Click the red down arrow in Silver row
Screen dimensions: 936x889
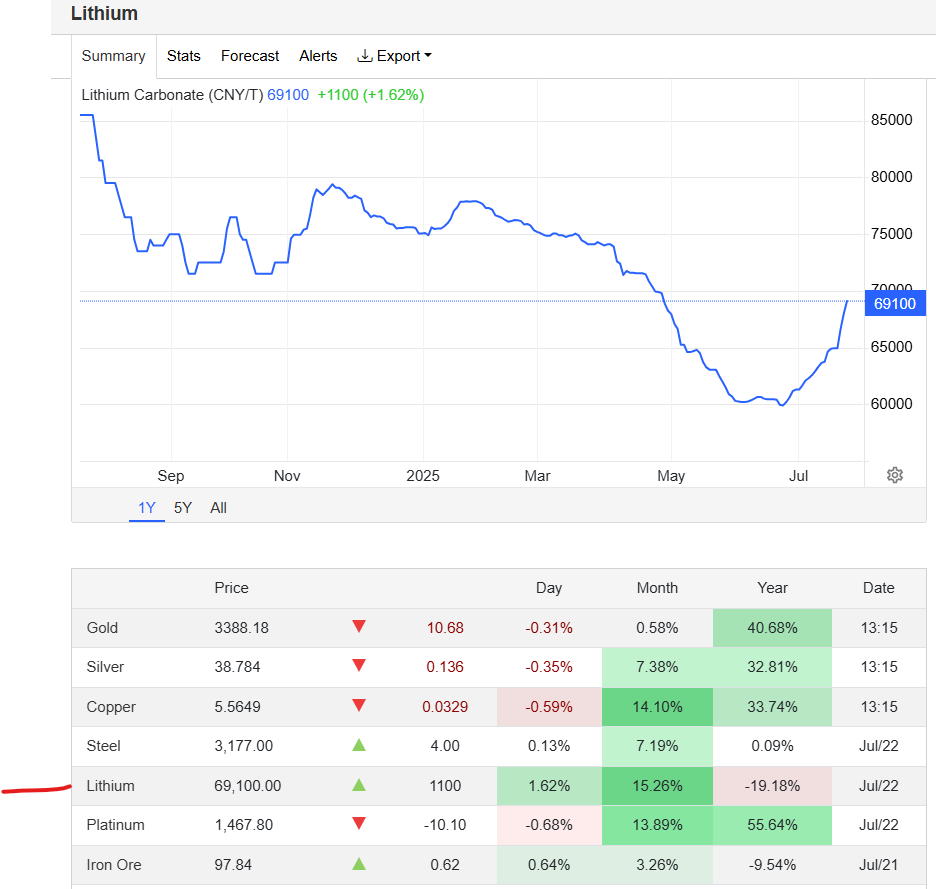coord(359,667)
